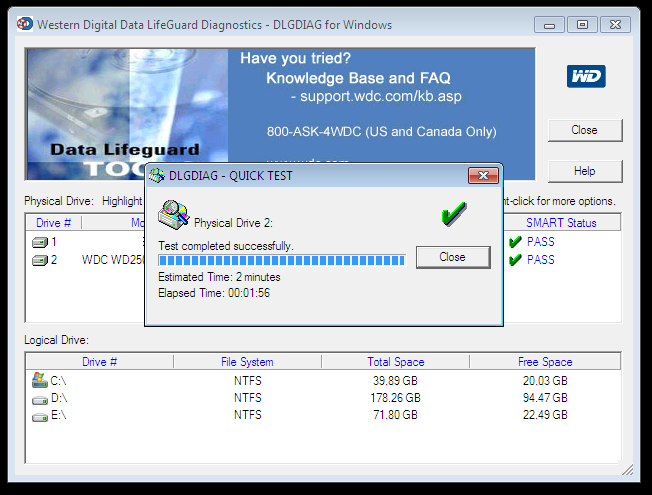The image size is (652, 495).
Task: Select physical drive 1 disk icon
Action: coord(40,242)
